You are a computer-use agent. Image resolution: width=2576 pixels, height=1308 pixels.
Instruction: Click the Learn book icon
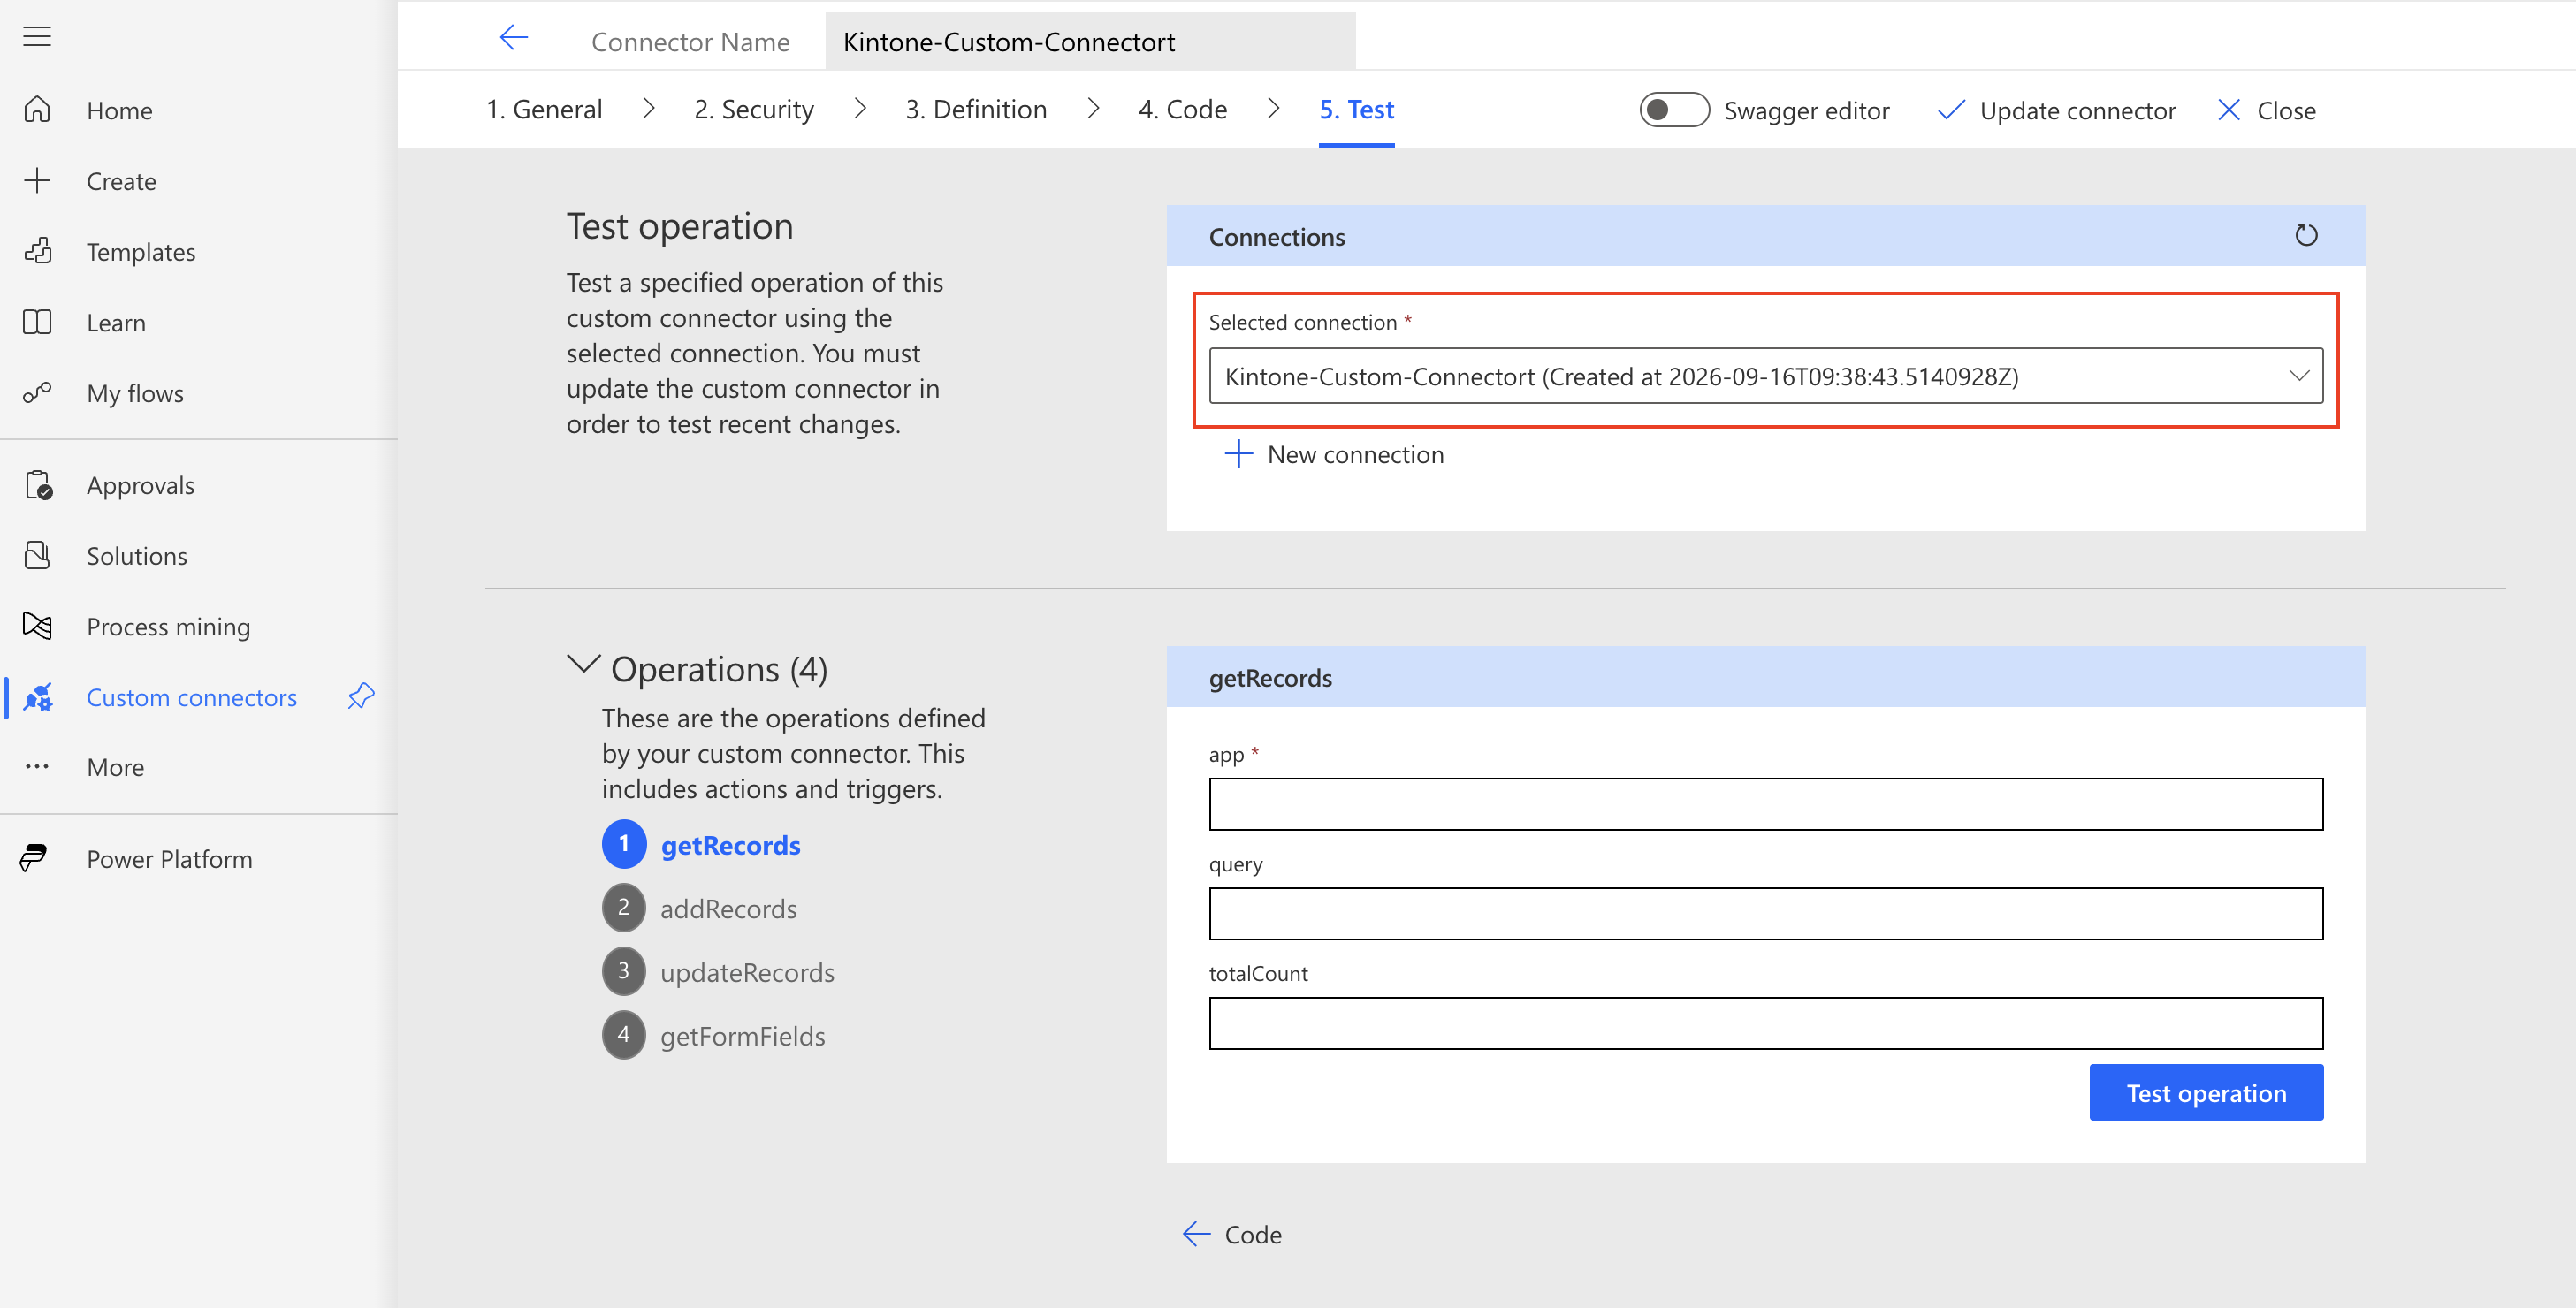(37, 322)
